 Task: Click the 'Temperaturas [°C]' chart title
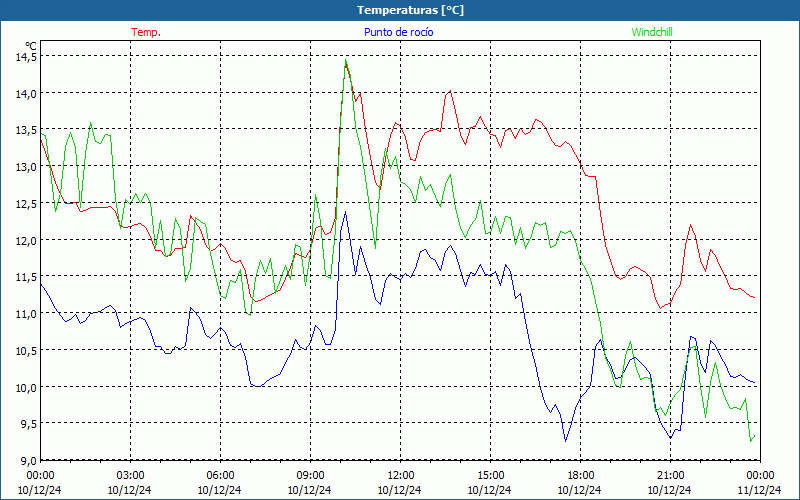tap(410, 10)
